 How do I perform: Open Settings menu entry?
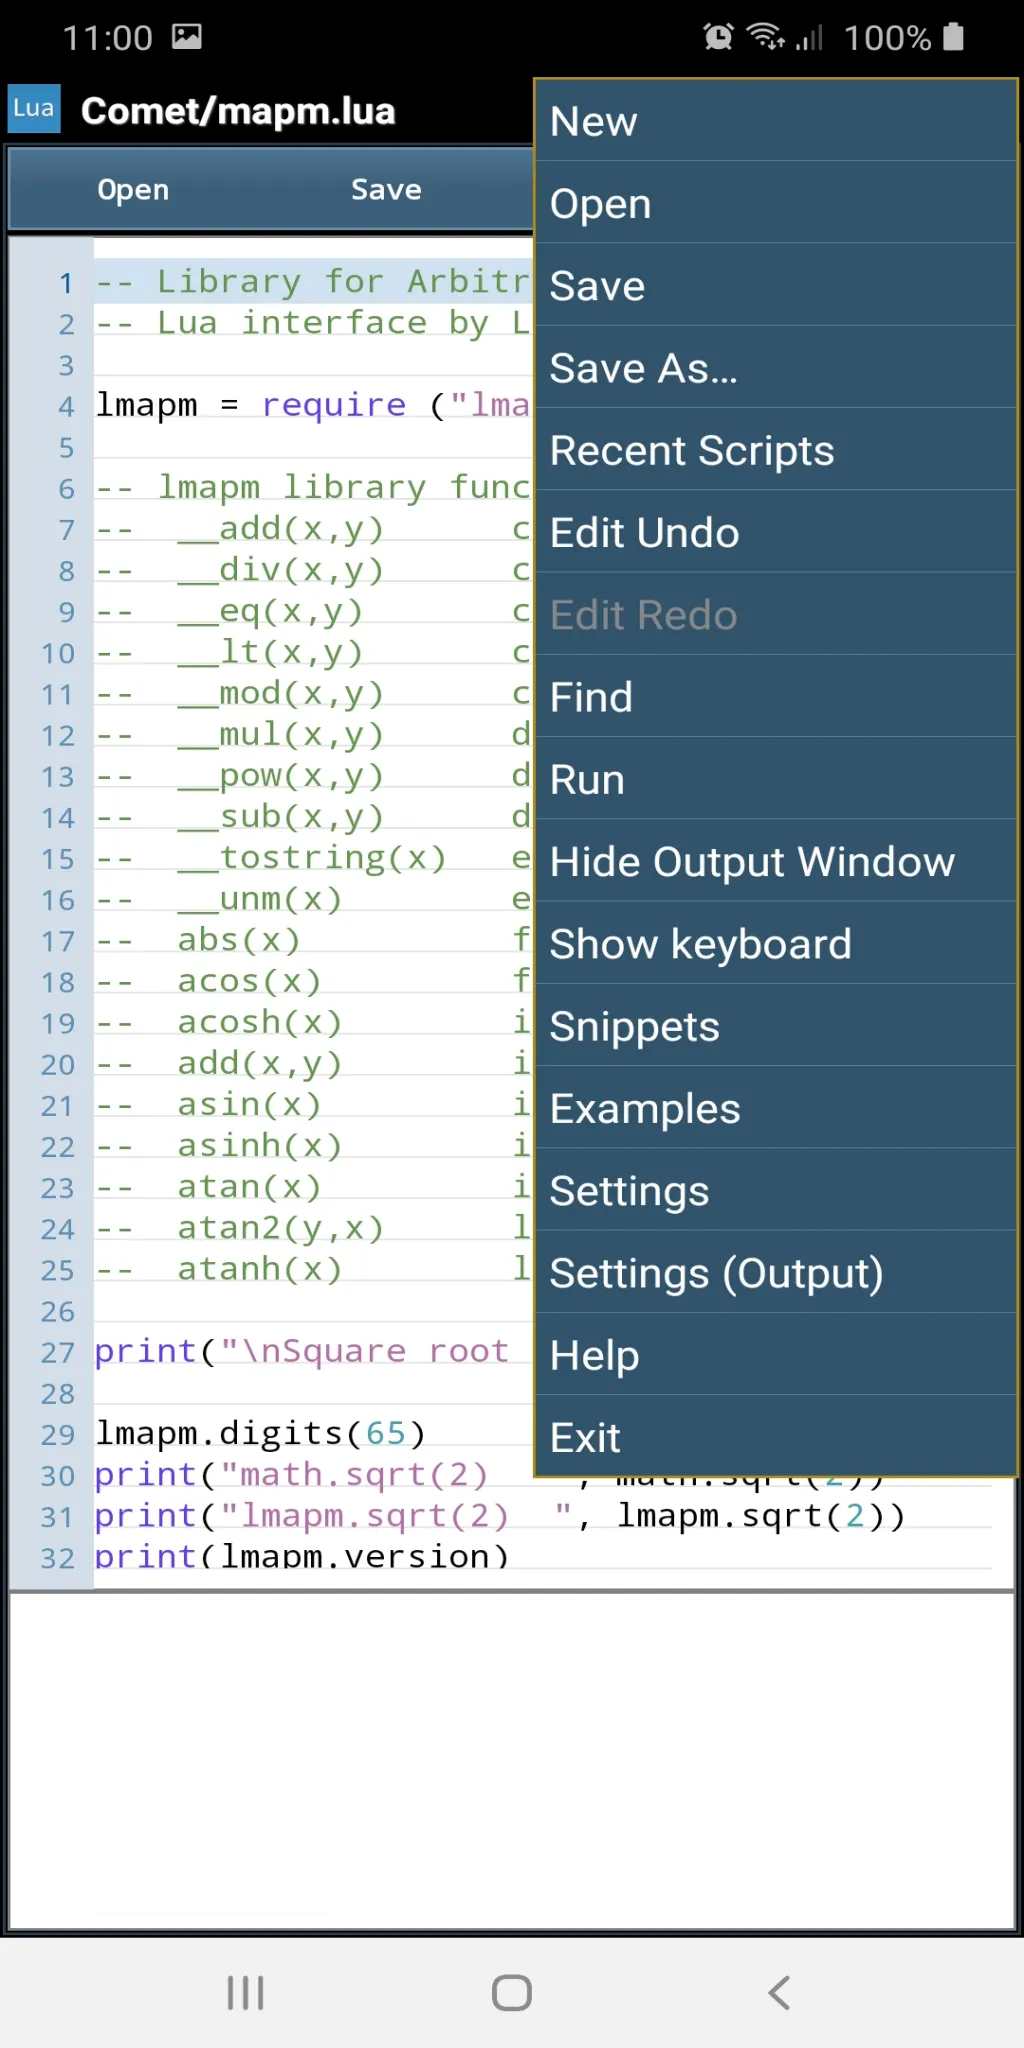pos(776,1190)
